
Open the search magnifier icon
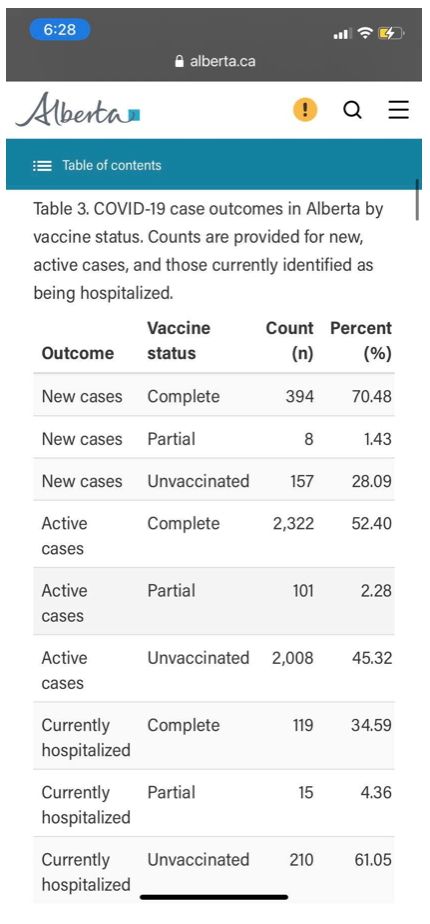pos(352,110)
